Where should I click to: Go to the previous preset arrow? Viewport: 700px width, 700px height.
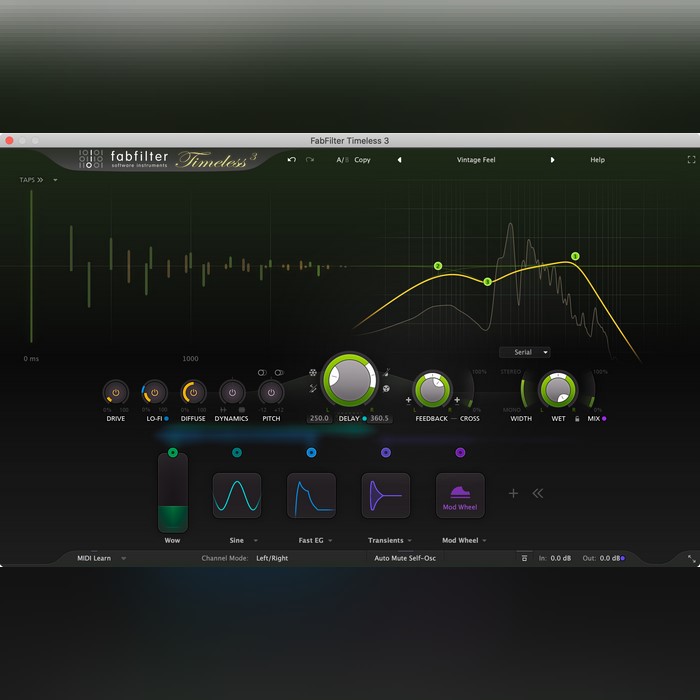pyautogui.click(x=399, y=160)
